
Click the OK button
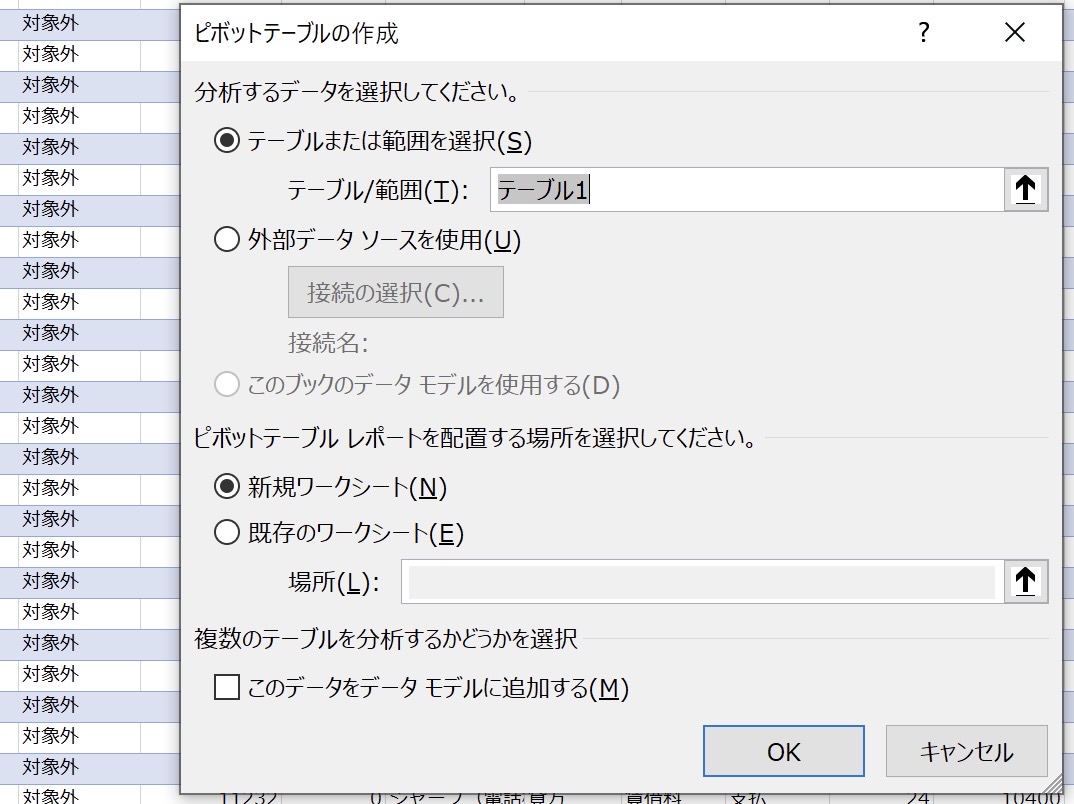click(784, 751)
